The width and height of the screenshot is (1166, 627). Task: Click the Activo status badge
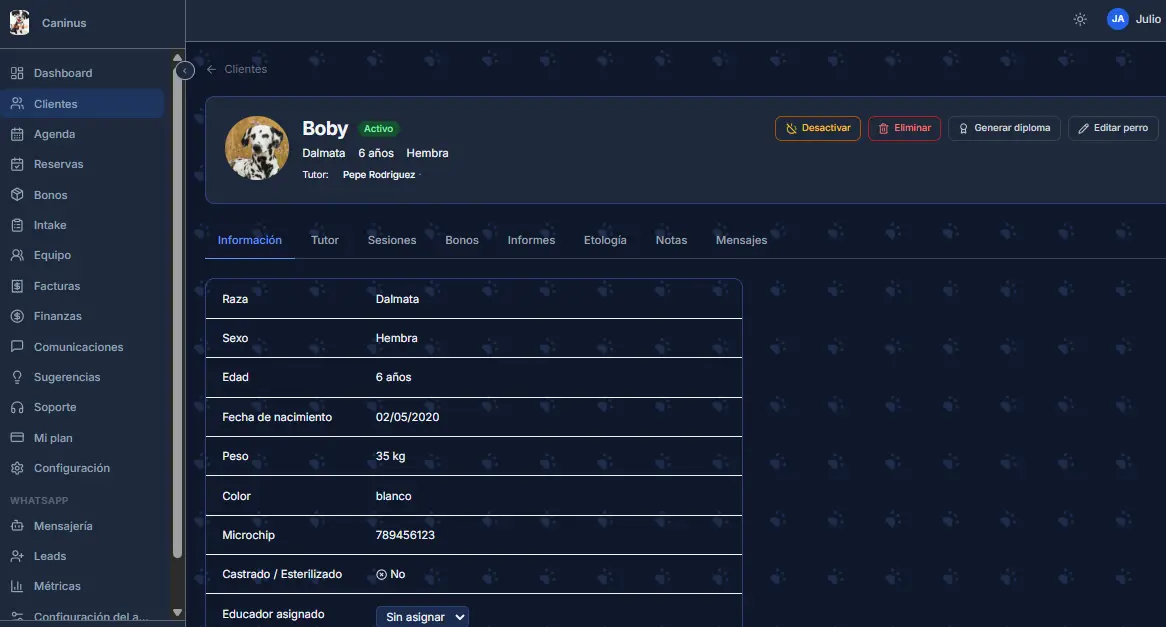coord(379,129)
